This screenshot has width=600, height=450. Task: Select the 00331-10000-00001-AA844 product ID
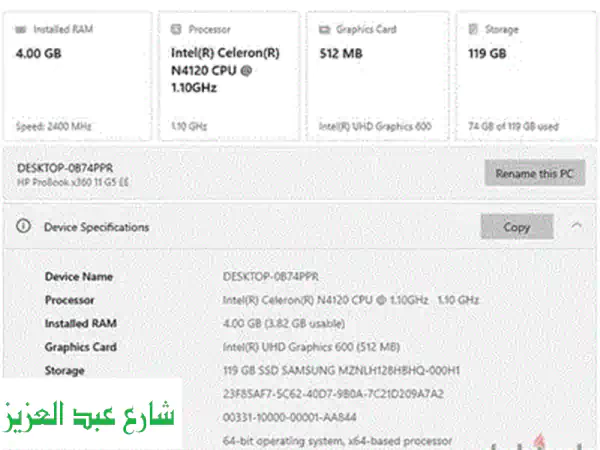(x=290, y=417)
